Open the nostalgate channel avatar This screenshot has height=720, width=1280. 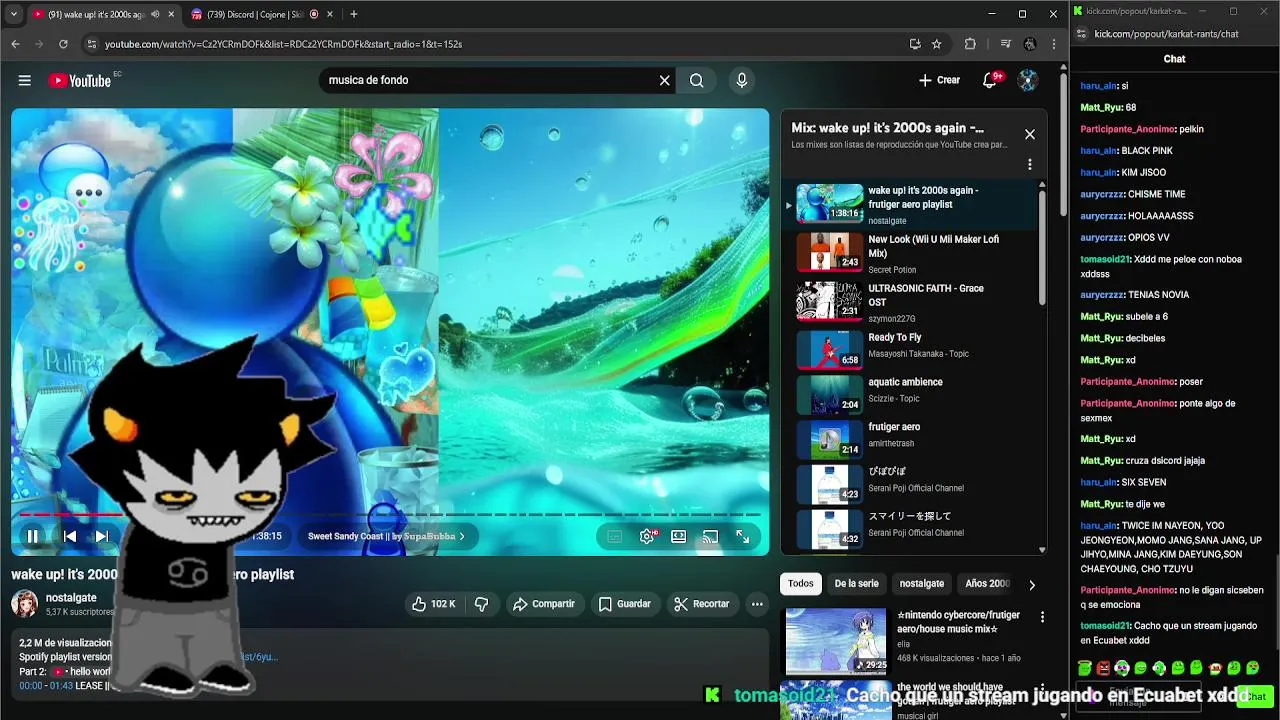24,604
